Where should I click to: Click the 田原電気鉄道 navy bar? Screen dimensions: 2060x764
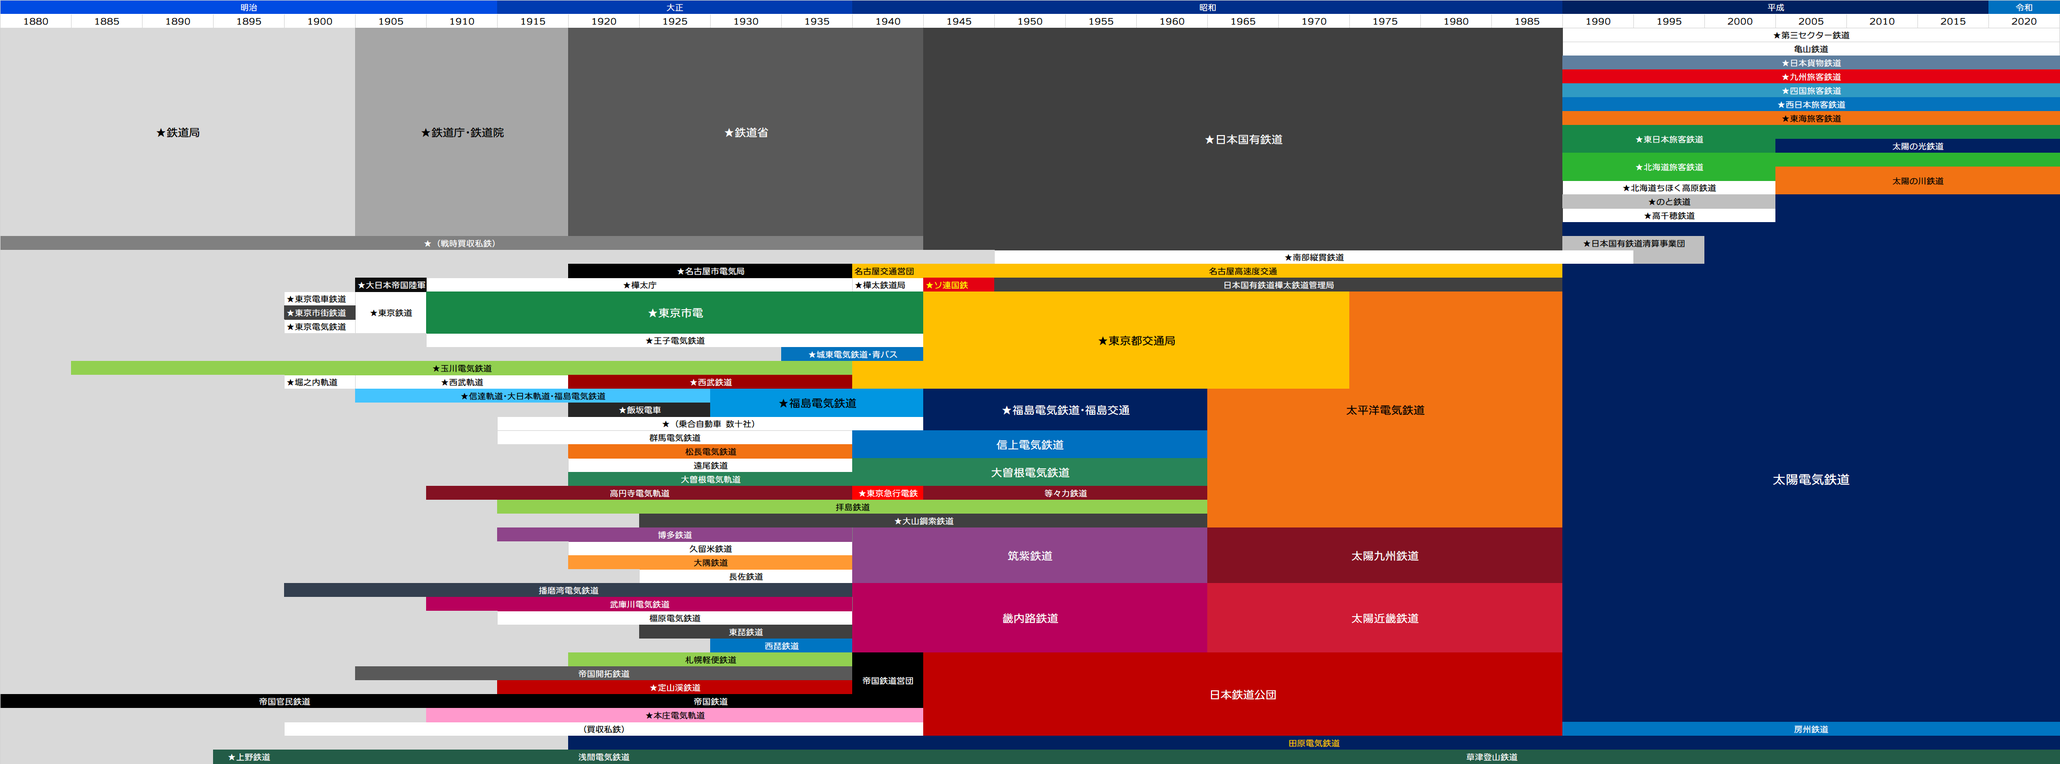1313,743
